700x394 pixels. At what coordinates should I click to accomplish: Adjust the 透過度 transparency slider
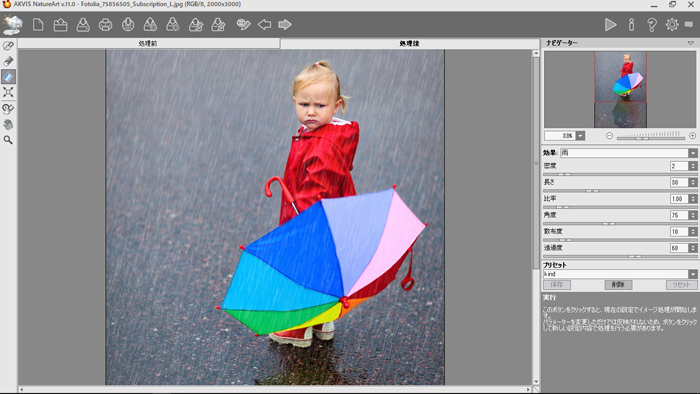click(621, 257)
